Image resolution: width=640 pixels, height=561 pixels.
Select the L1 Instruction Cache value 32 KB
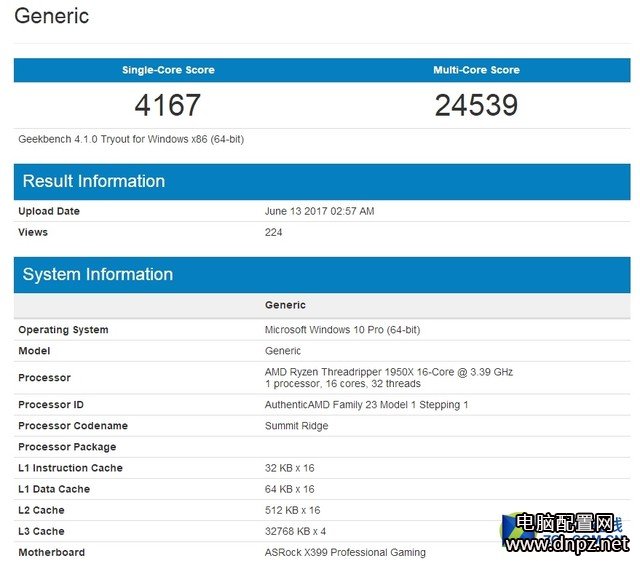point(289,468)
